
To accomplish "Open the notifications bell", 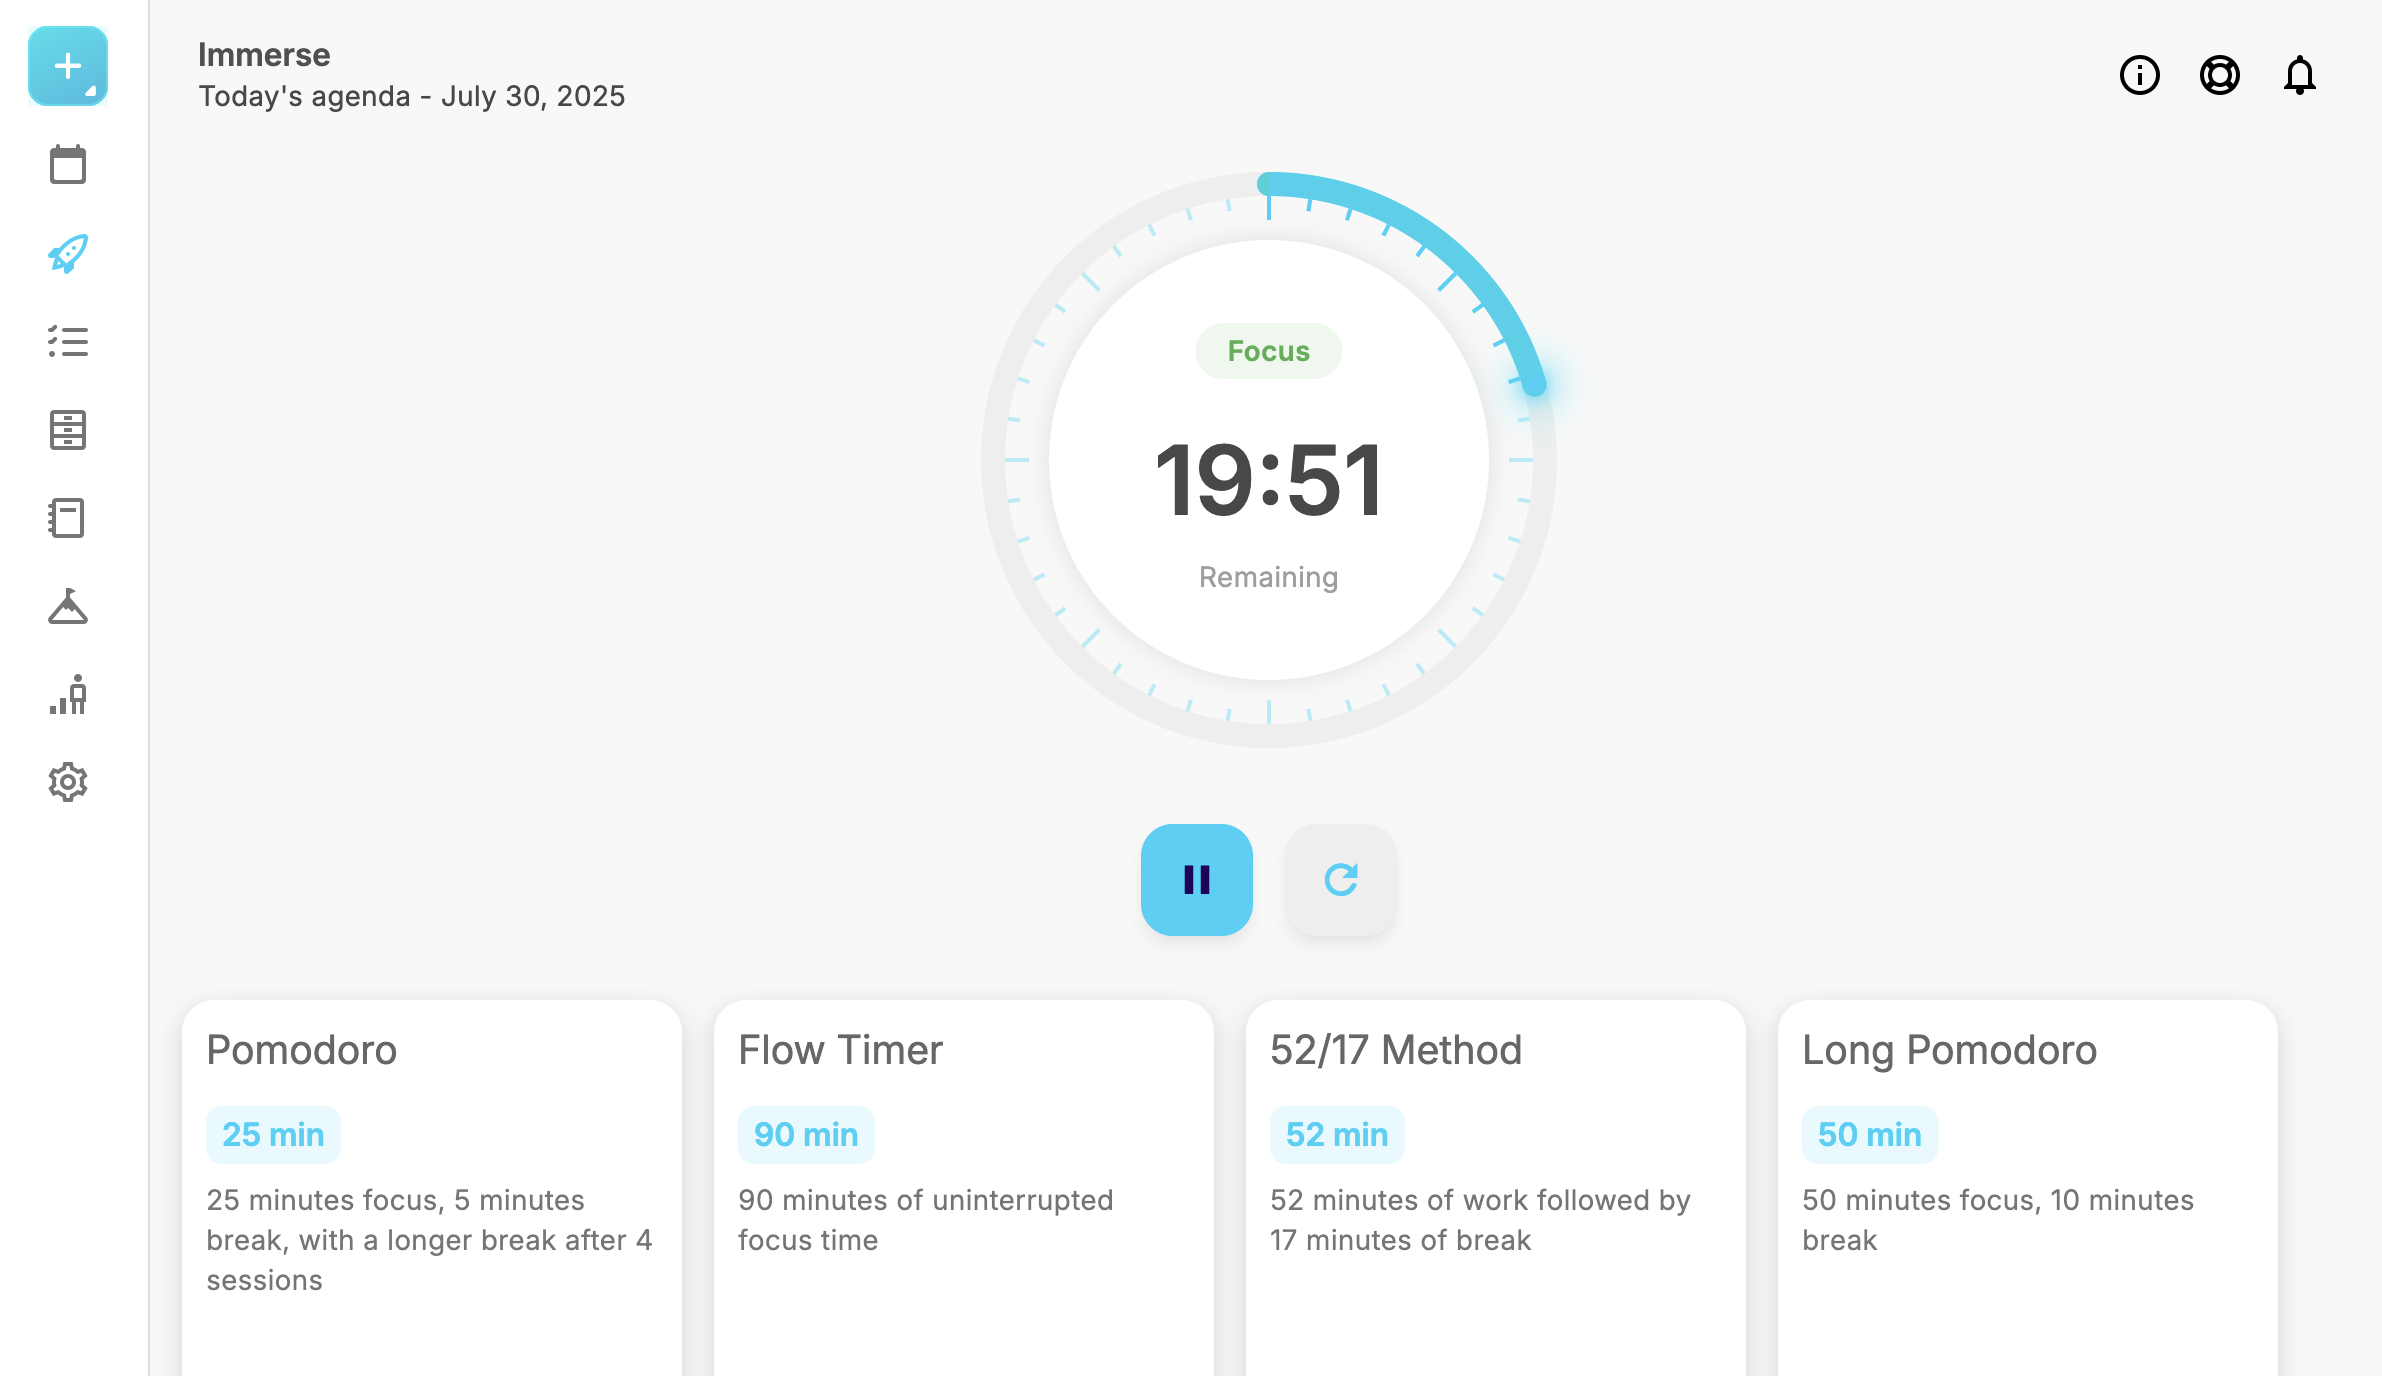I will coord(2300,75).
